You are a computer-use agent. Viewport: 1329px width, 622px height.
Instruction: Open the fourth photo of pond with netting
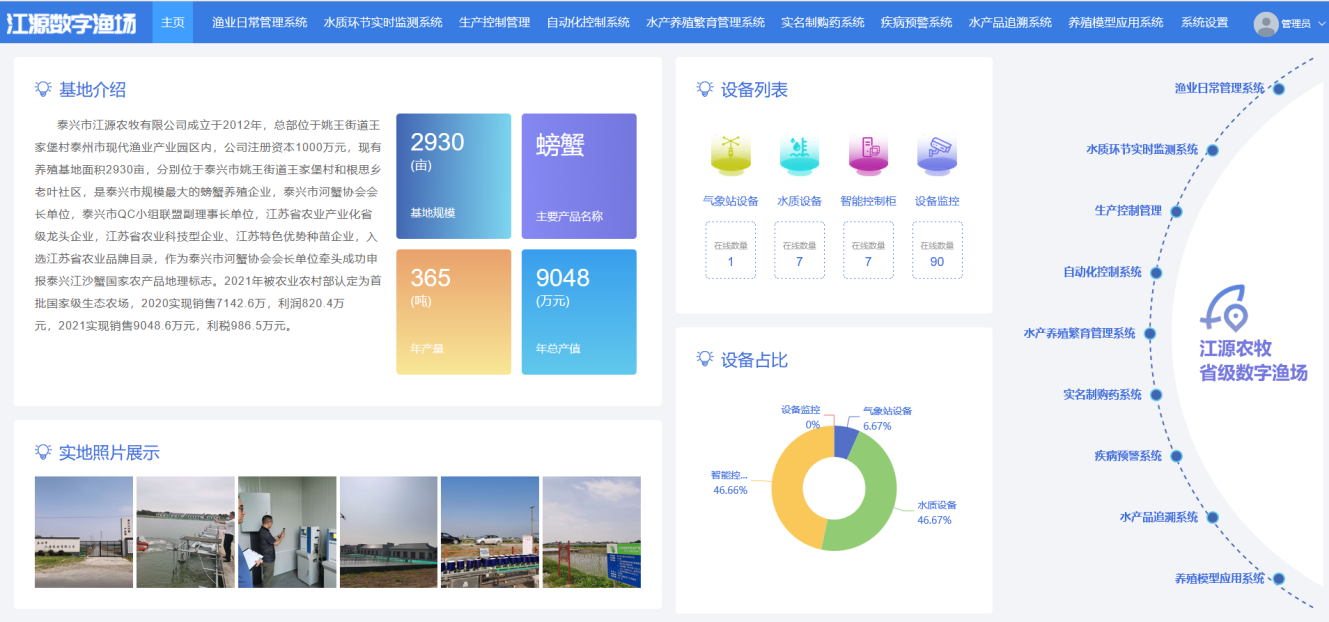388,532
